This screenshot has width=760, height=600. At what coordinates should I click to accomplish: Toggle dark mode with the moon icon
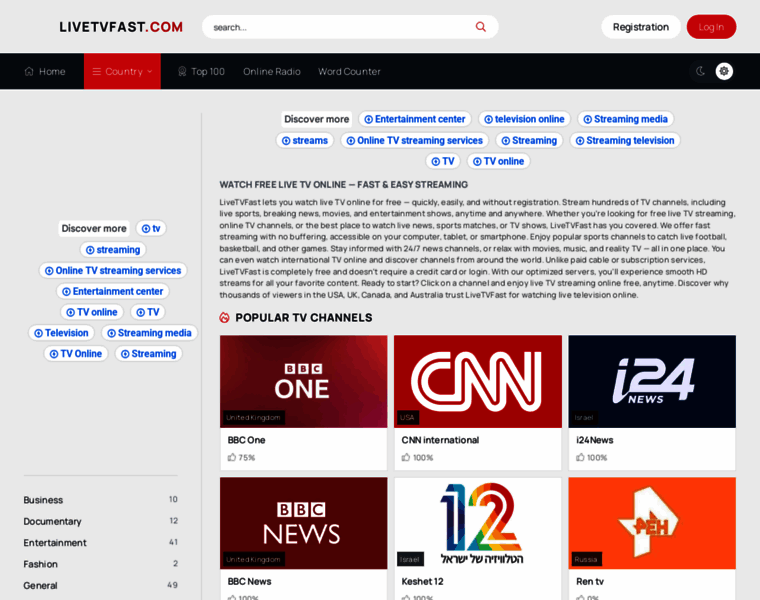pyautogui.click(x=700, y=71)
